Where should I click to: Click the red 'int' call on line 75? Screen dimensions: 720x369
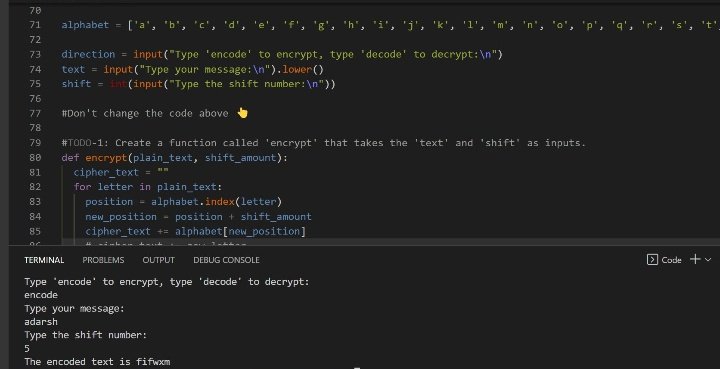pos(118,84)
